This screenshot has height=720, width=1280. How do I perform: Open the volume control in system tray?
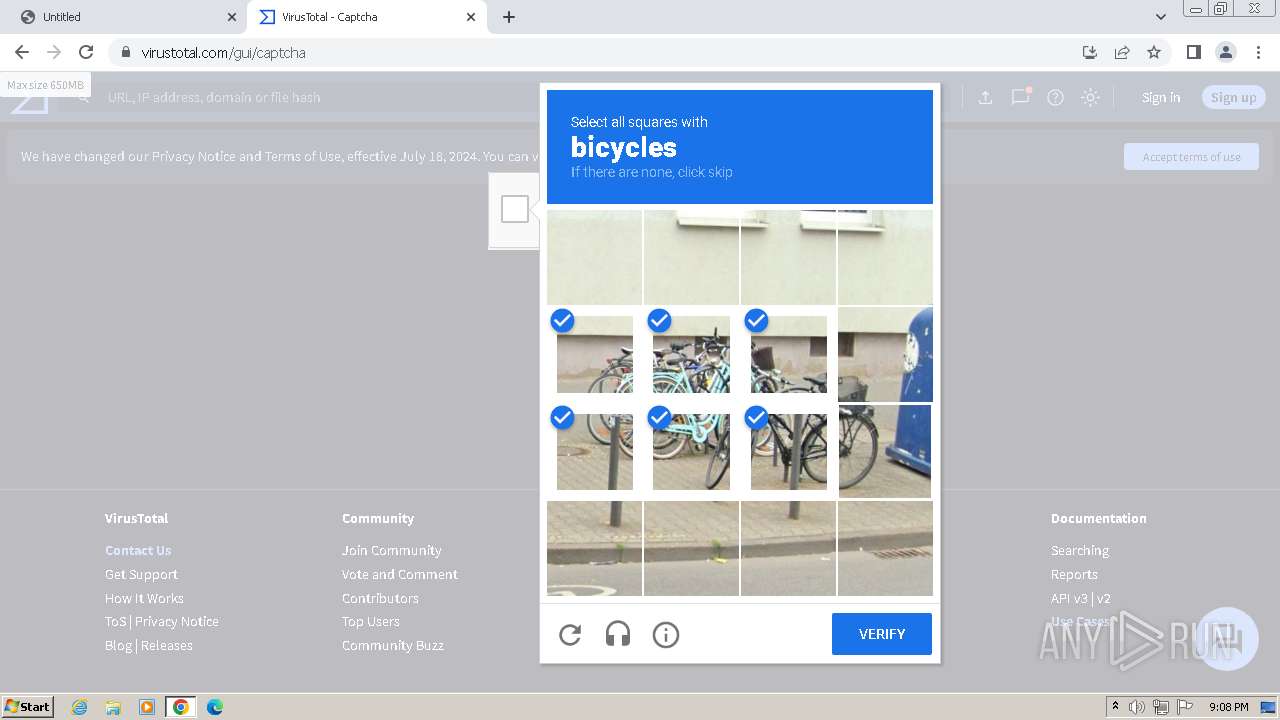1137,707
